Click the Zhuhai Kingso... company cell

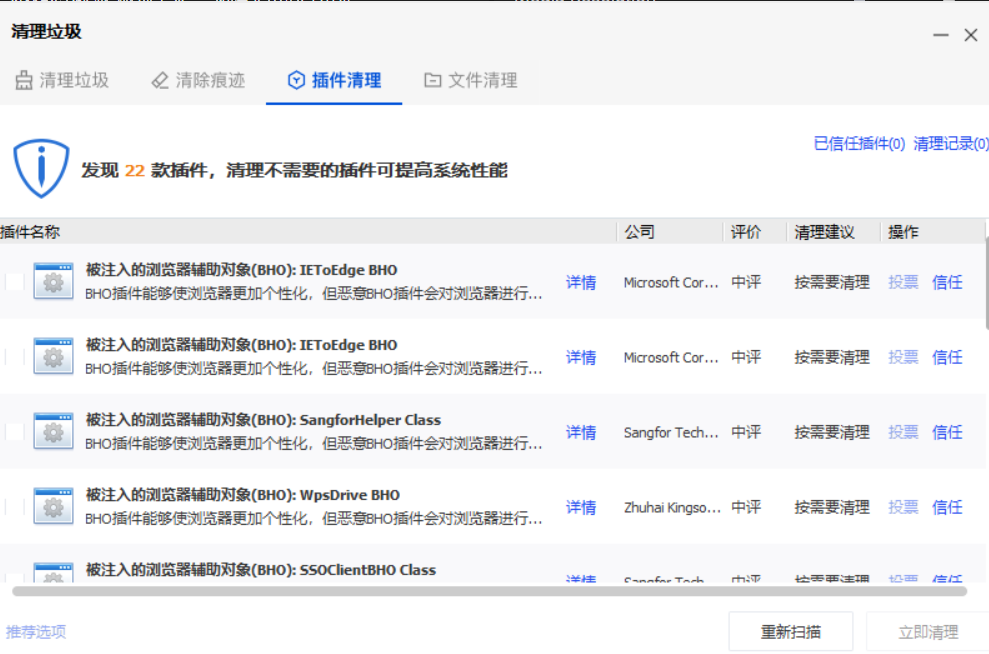coord(672,507)
